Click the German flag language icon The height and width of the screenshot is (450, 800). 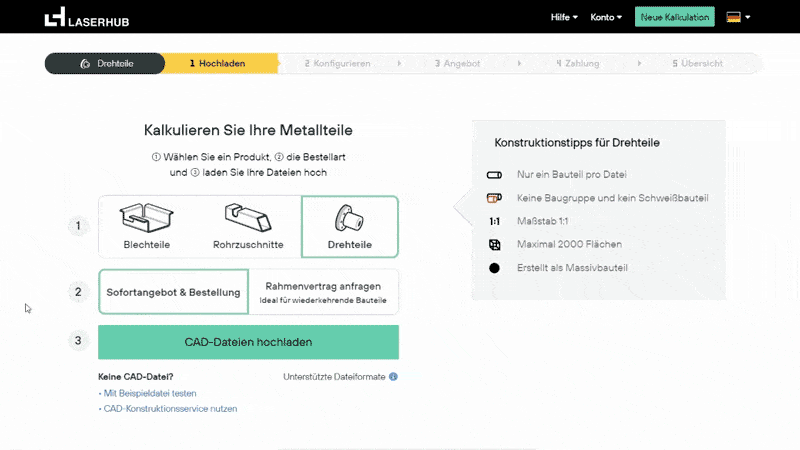[x=734, y=17]
